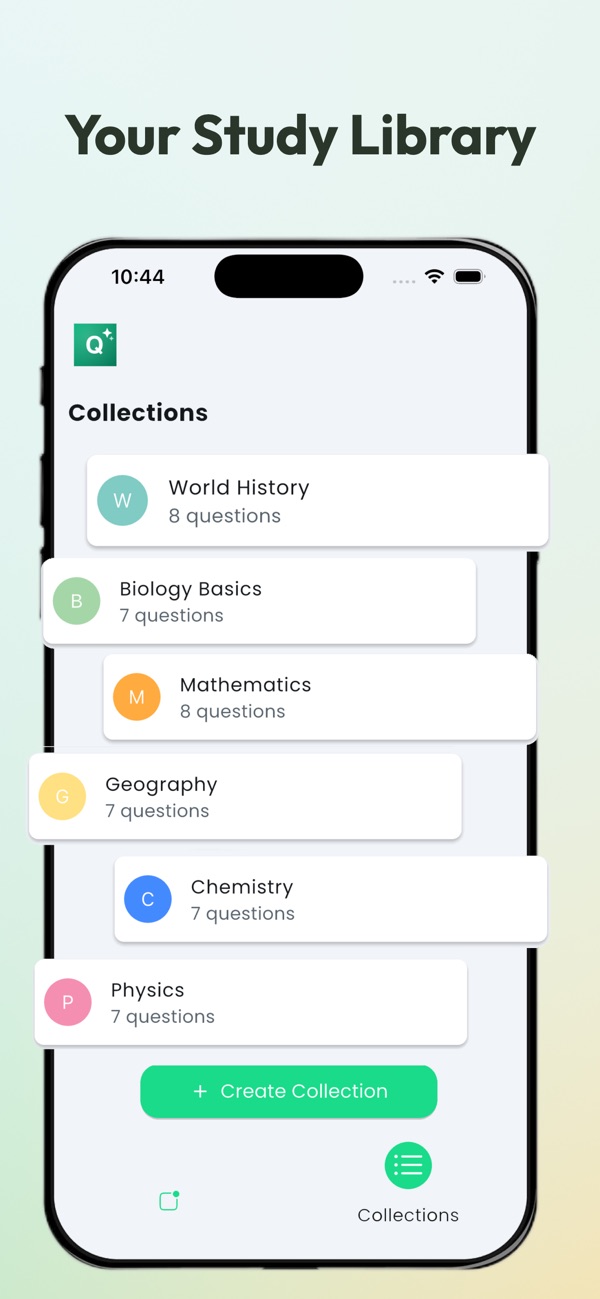Screen dimensions: 600x1299
Task: Open the Collections list icon at bottom
Action: pos(408,1165)
